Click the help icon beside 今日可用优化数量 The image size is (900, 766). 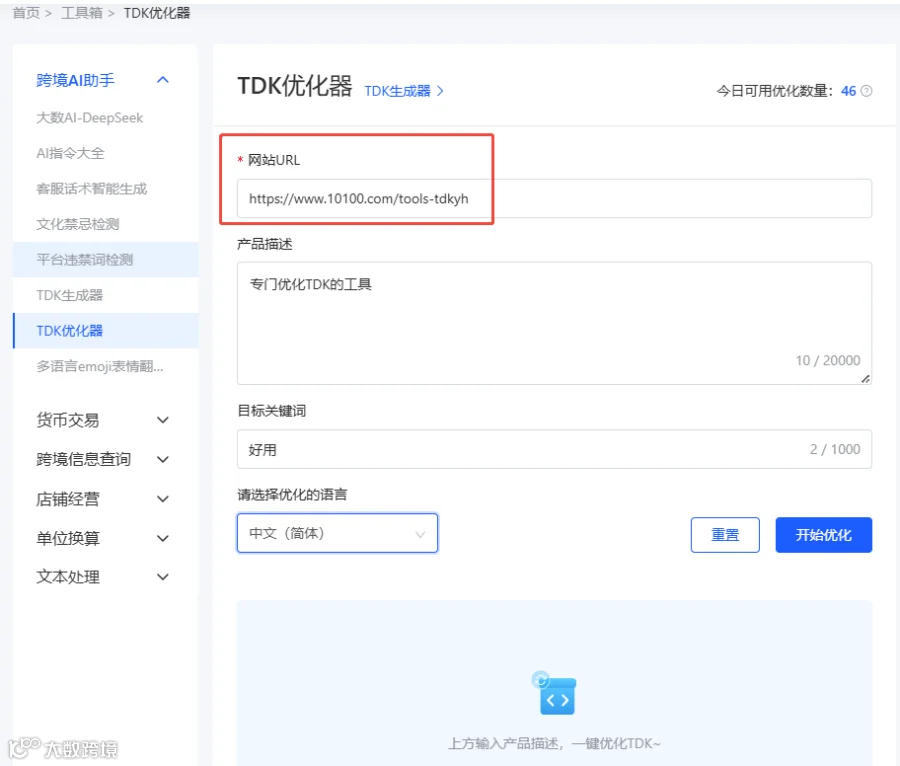coord(867,91)
